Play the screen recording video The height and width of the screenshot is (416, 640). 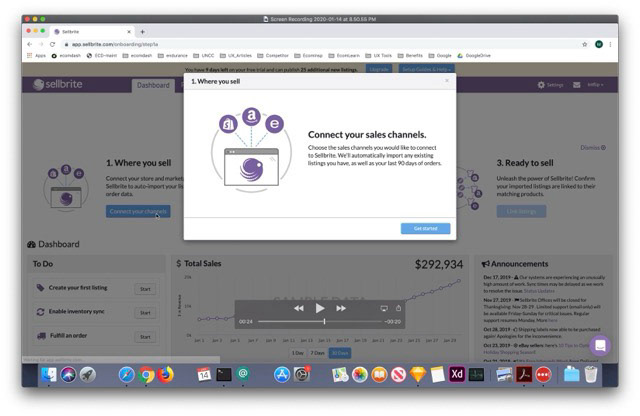pos(320,308)
